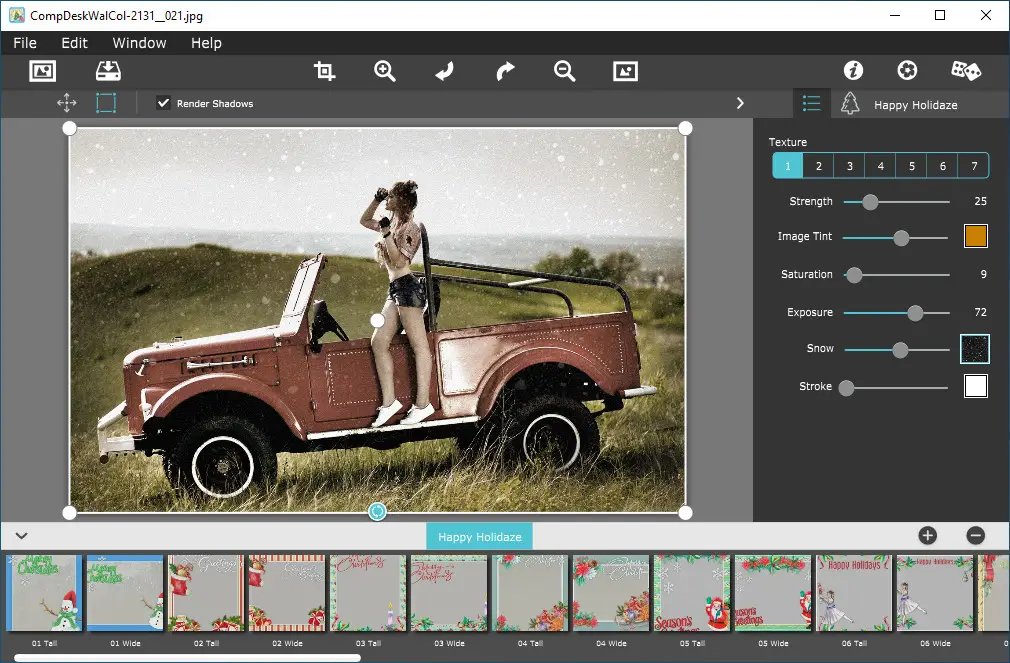Click the Happy Holidaze category button
The image size is (1010, 663).
tap(479, 537)
